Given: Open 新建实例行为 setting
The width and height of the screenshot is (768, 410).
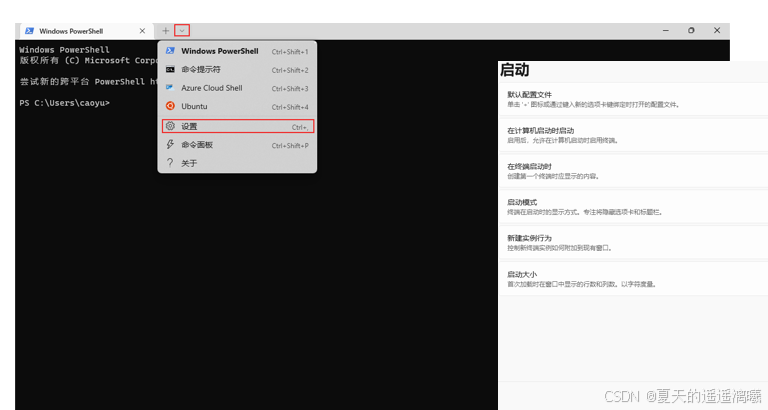Looking at the screenshot, I should [x=633, y=242].
